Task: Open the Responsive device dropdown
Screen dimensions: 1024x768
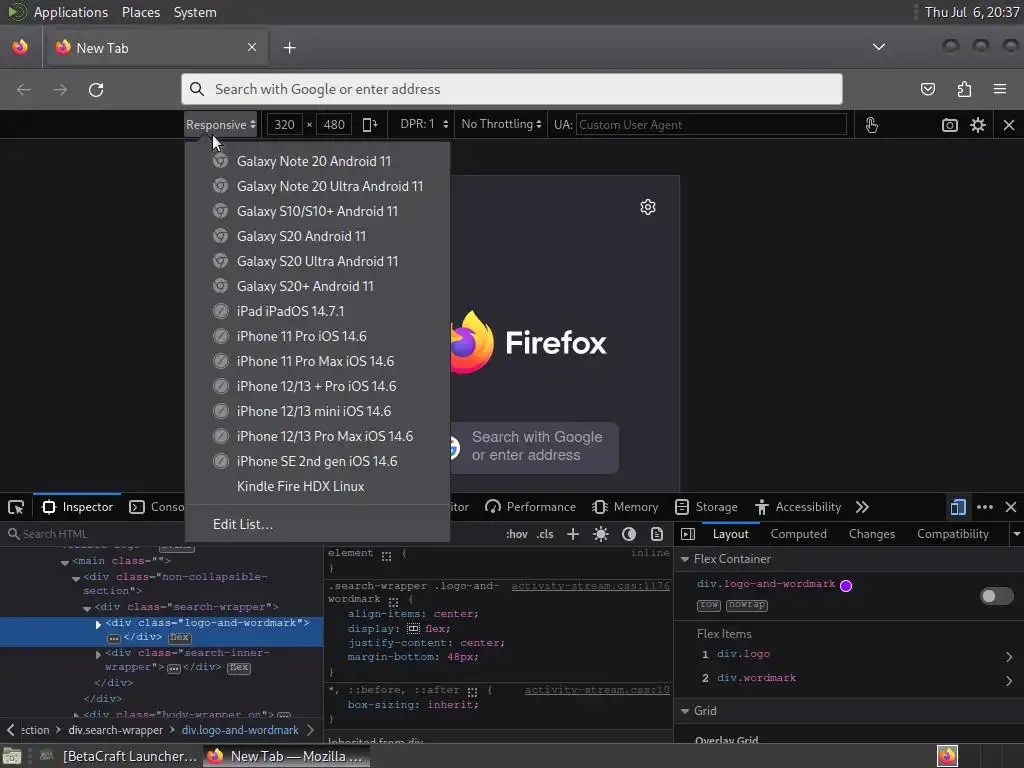Action: click(221, 125)
